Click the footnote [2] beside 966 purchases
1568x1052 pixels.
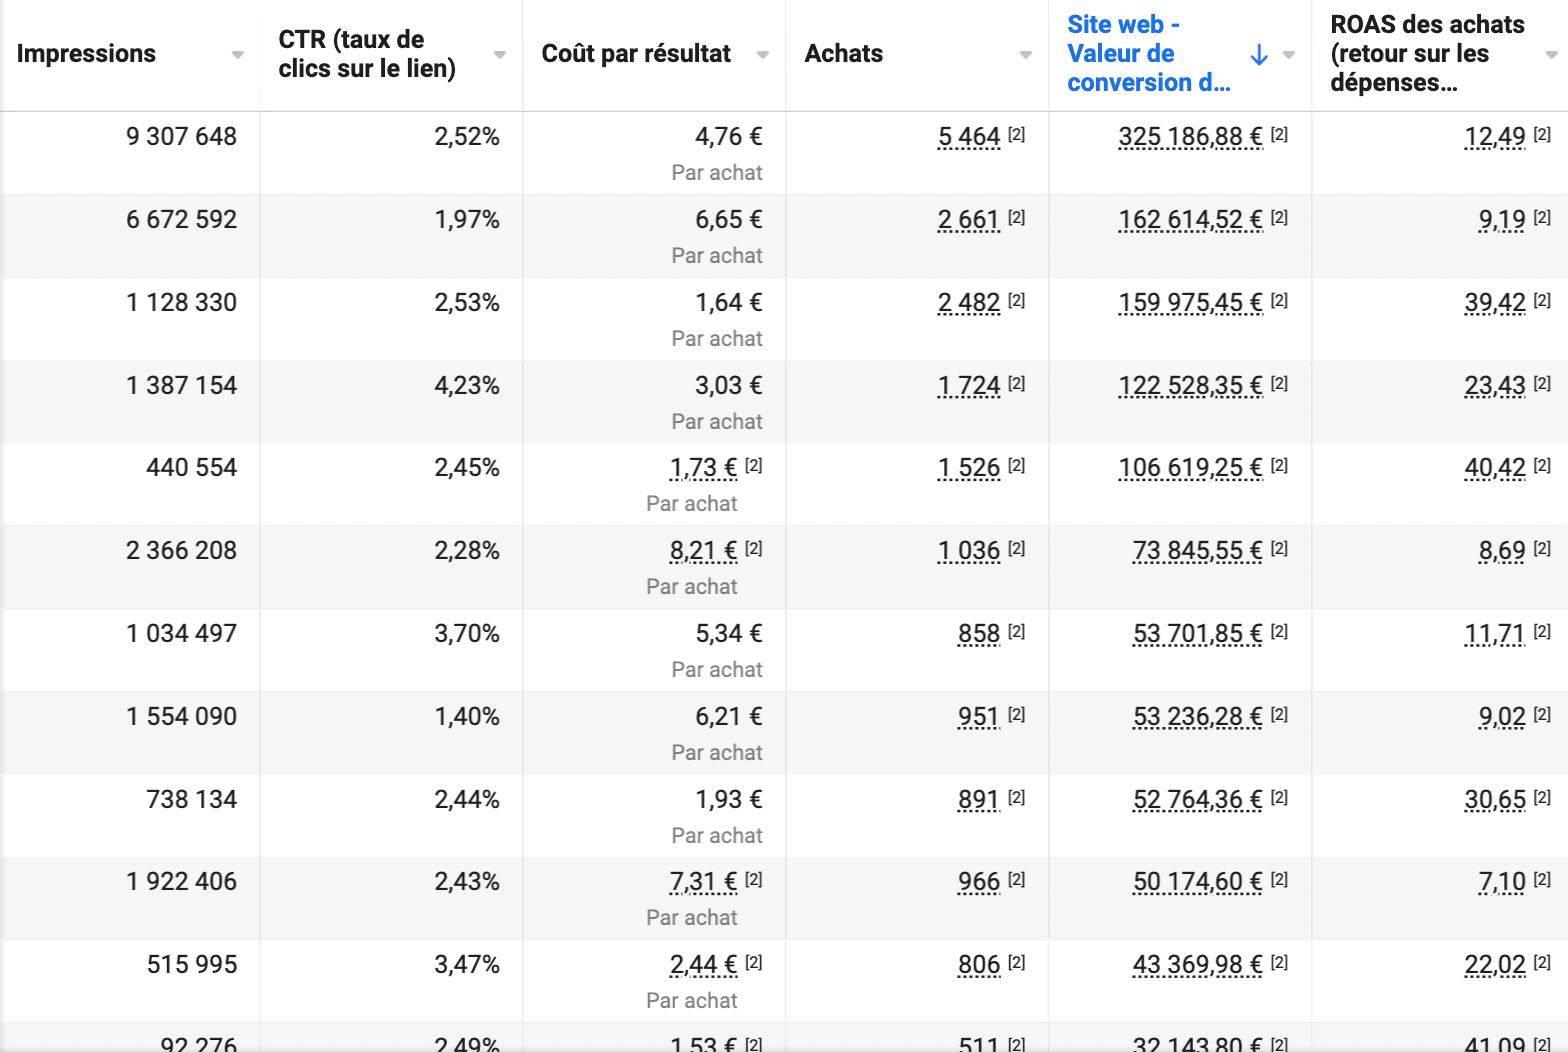tap(1016, 880)
